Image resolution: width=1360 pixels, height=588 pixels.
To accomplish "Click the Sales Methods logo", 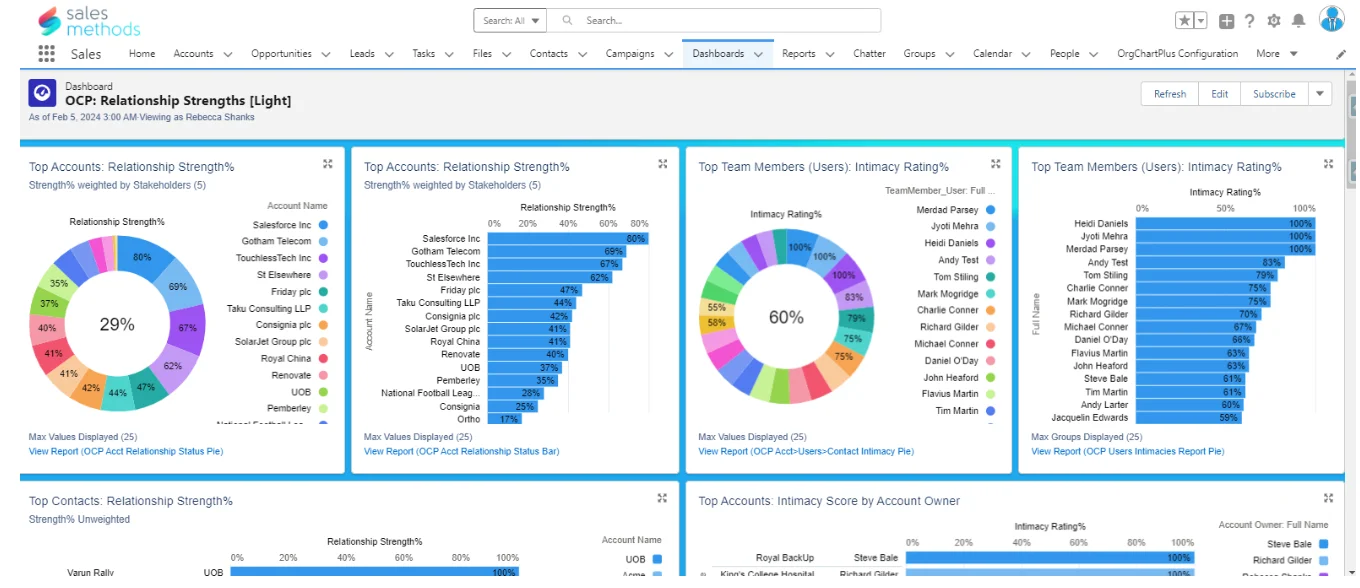I will [x=88, y=21].
